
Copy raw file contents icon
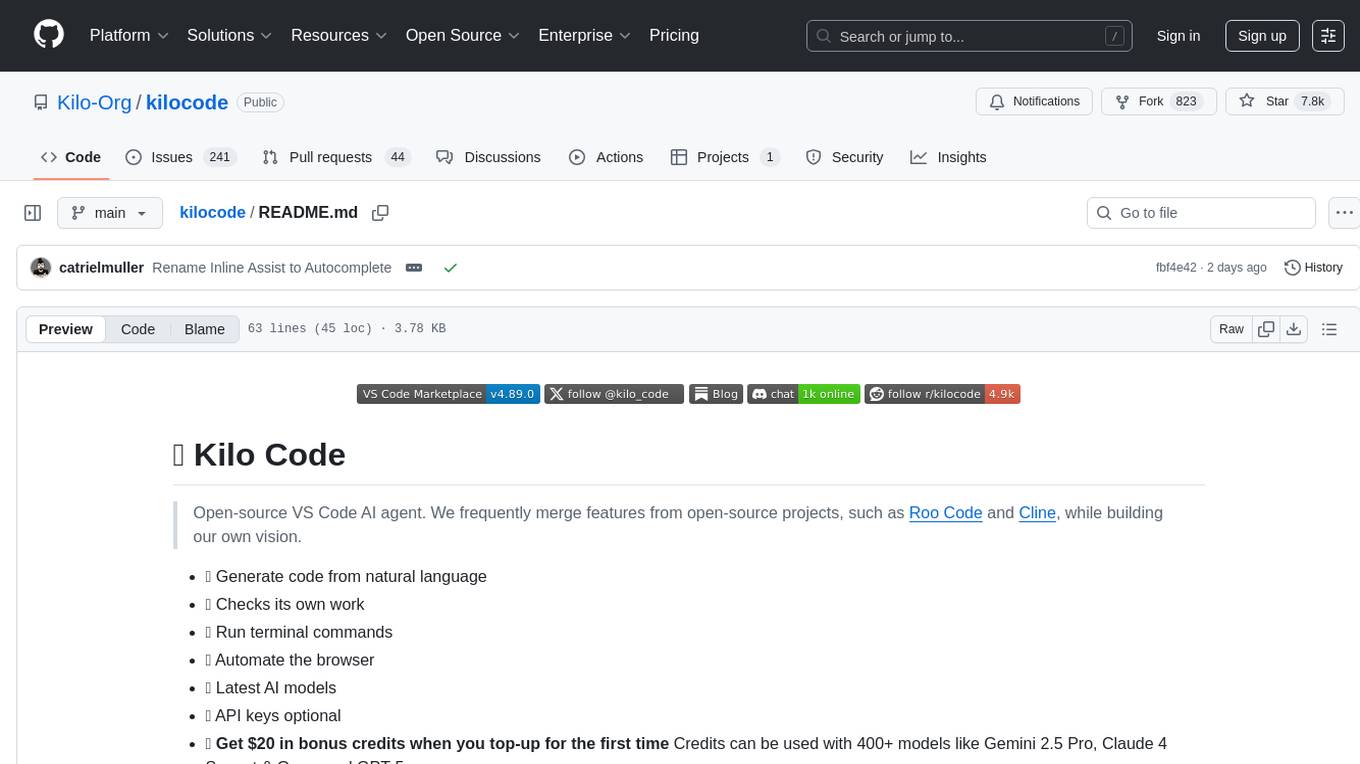tap(1267, 329)
